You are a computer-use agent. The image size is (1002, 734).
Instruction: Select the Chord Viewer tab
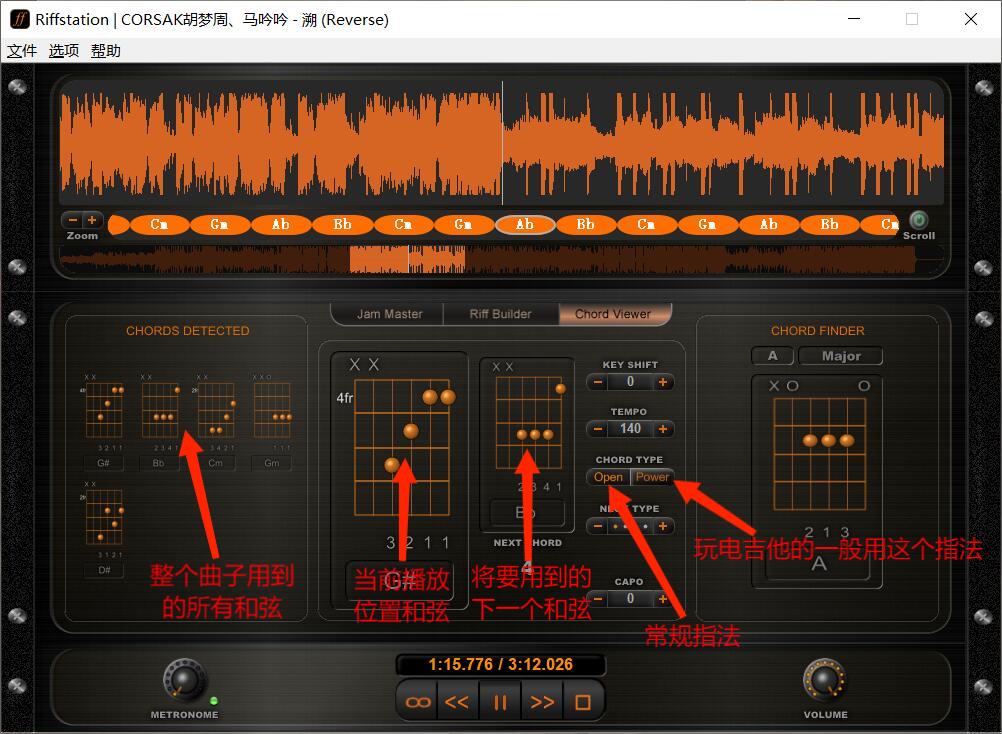[x=613, y=314]
